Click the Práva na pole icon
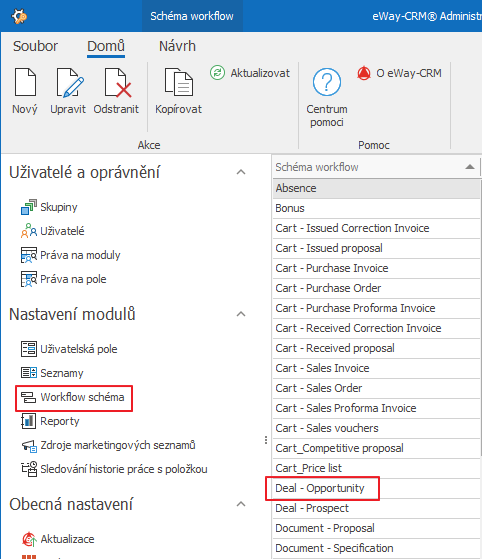 [29, 279]
